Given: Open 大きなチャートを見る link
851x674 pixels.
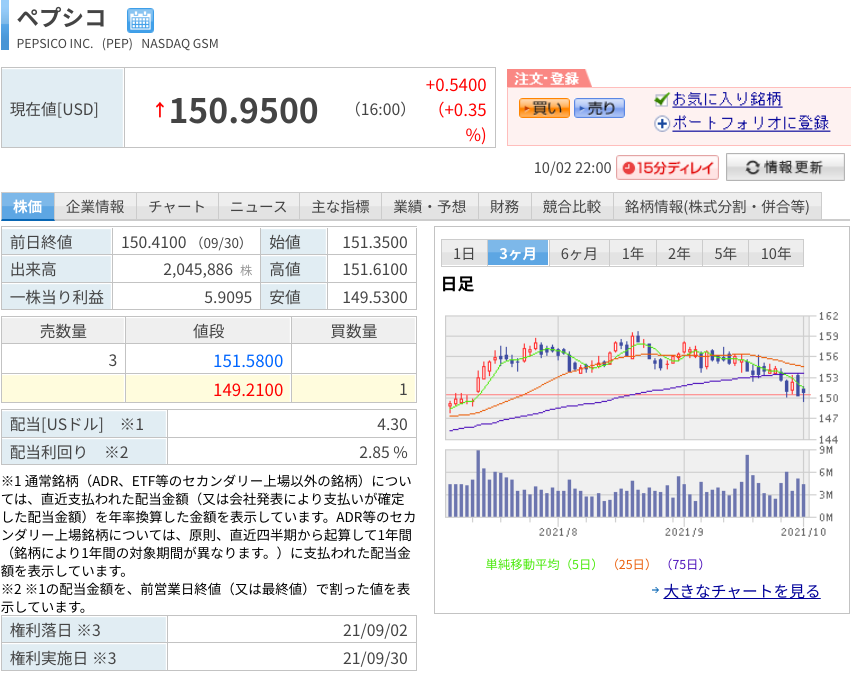Looking at the screenshot, I should tap(741, 591).
